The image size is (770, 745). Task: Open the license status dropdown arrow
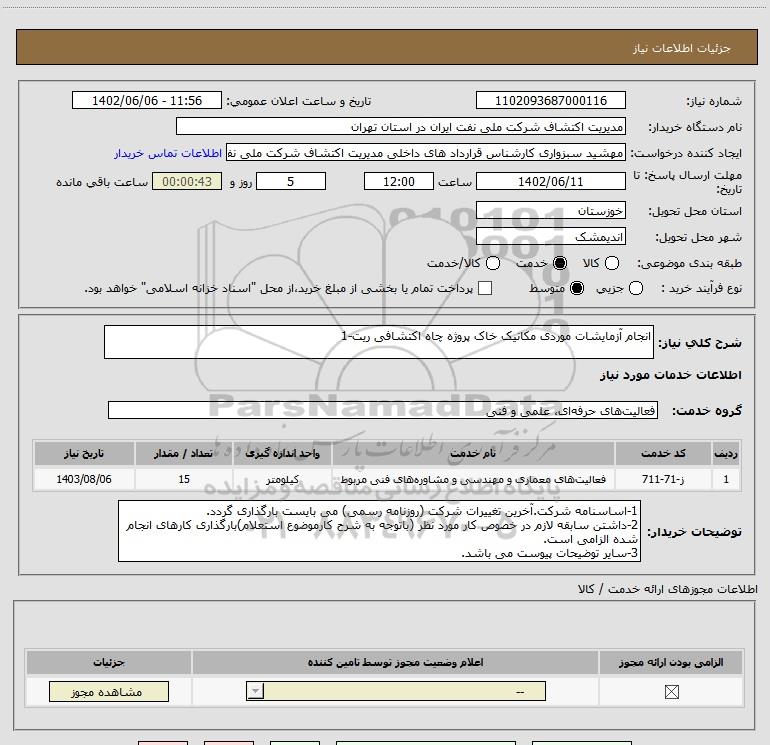pyautogui.click(x=255, y=691)
